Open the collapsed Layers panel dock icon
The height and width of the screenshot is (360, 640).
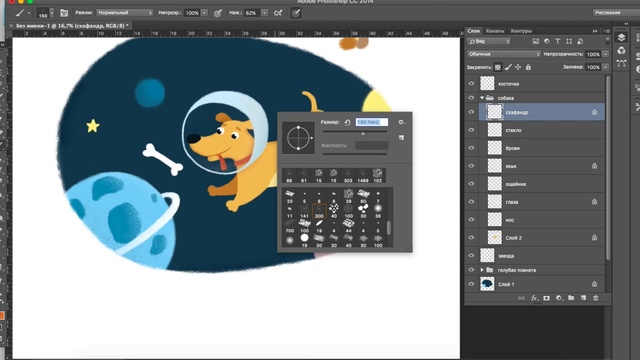(x=621, y=38)
